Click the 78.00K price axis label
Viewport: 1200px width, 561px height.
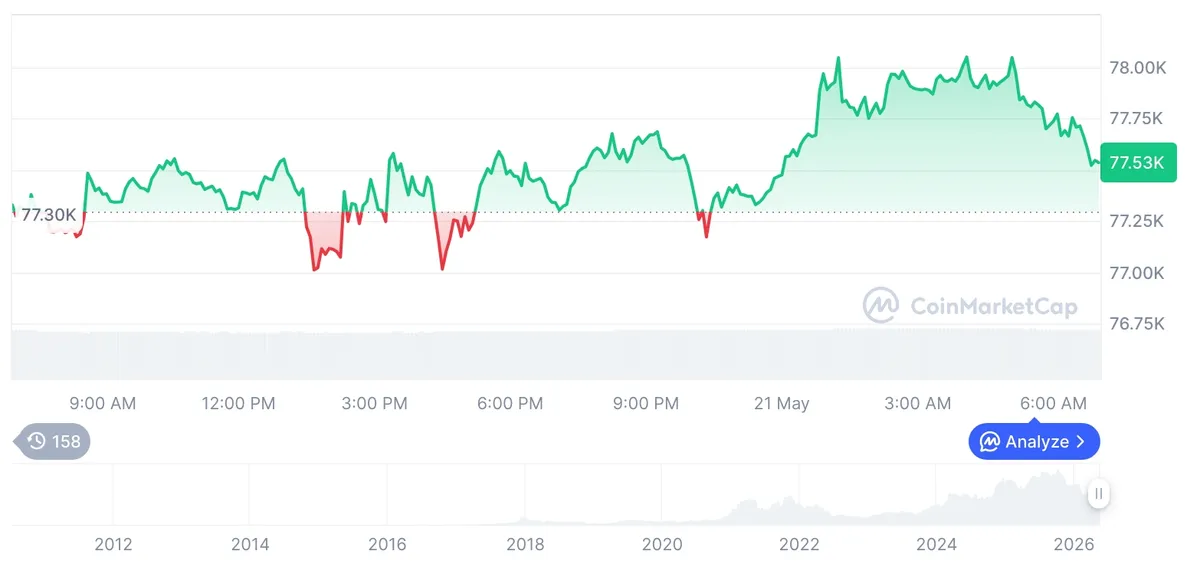[1138, 68]
